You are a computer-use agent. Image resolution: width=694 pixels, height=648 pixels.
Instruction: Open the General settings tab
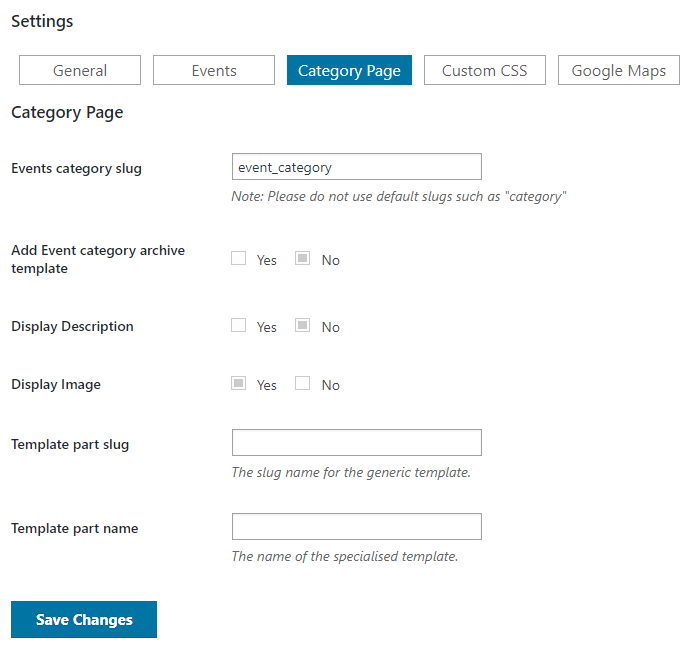80,70
